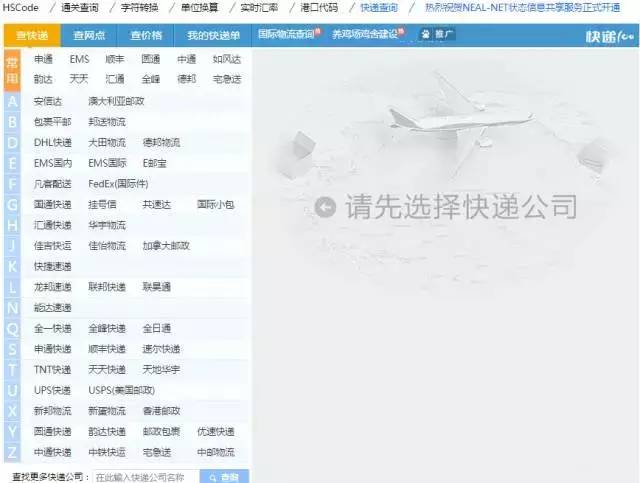Screen dimensions: 640x483
Task: Click the 推广 paw icon button
Action: (x=437, y=34)
